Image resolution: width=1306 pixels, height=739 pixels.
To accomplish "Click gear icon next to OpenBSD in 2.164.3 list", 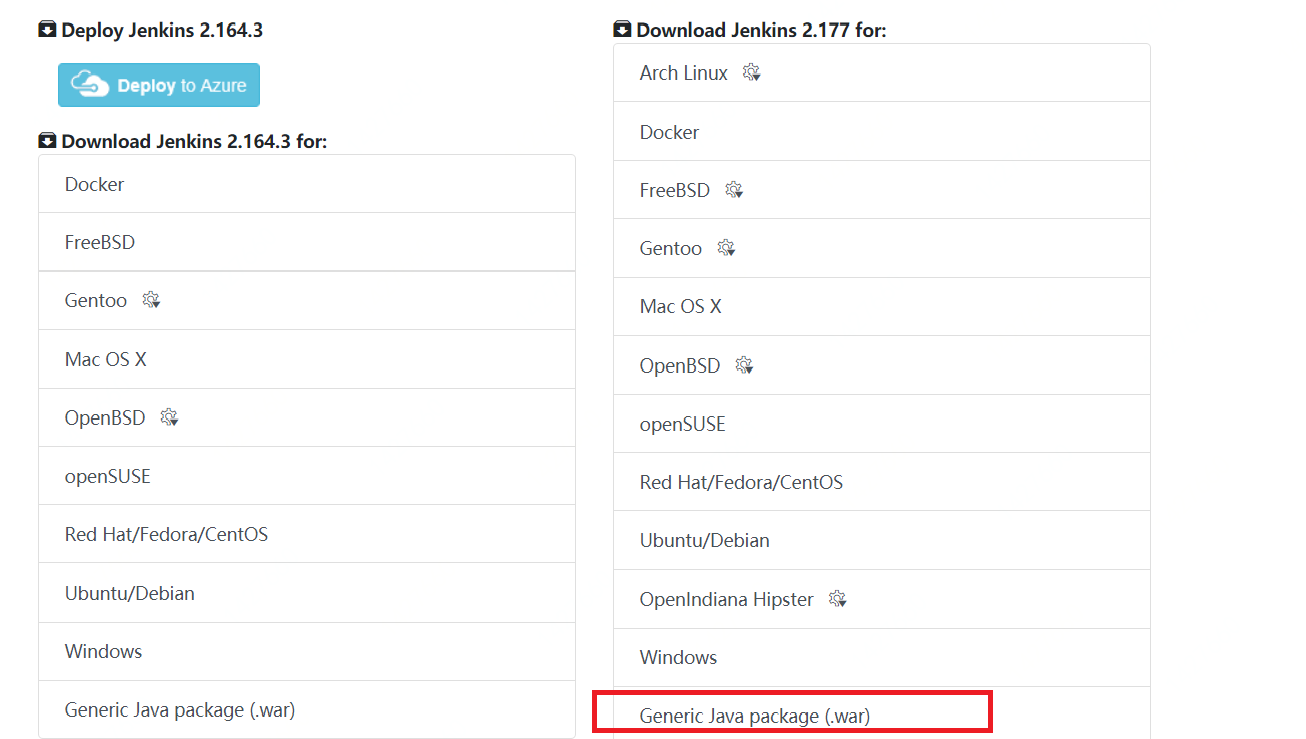I will [169, 417].
